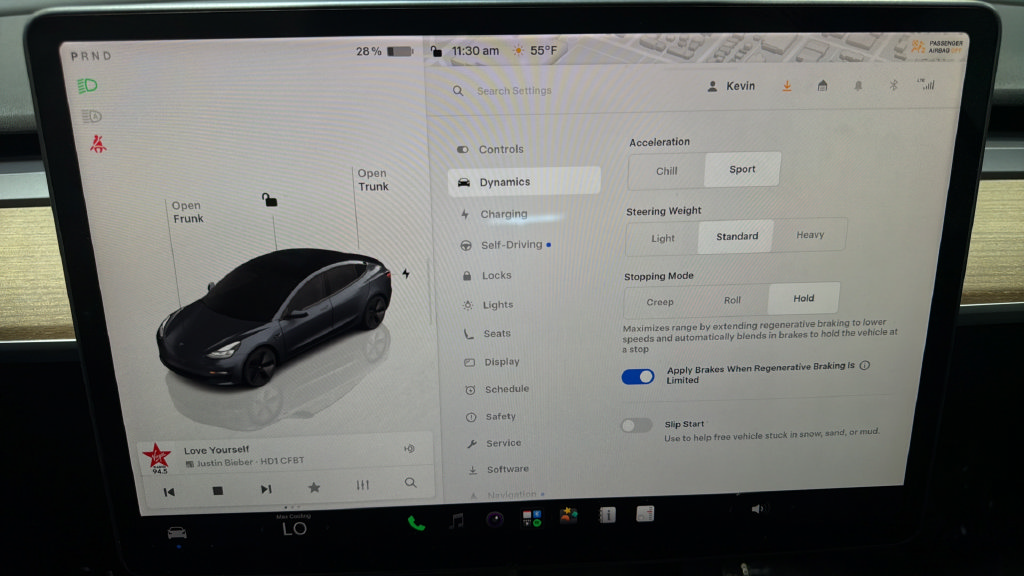Tap Open Trunk
Image resolution: width=1024 pixels, height=576 pixels.
coord(373,180)
